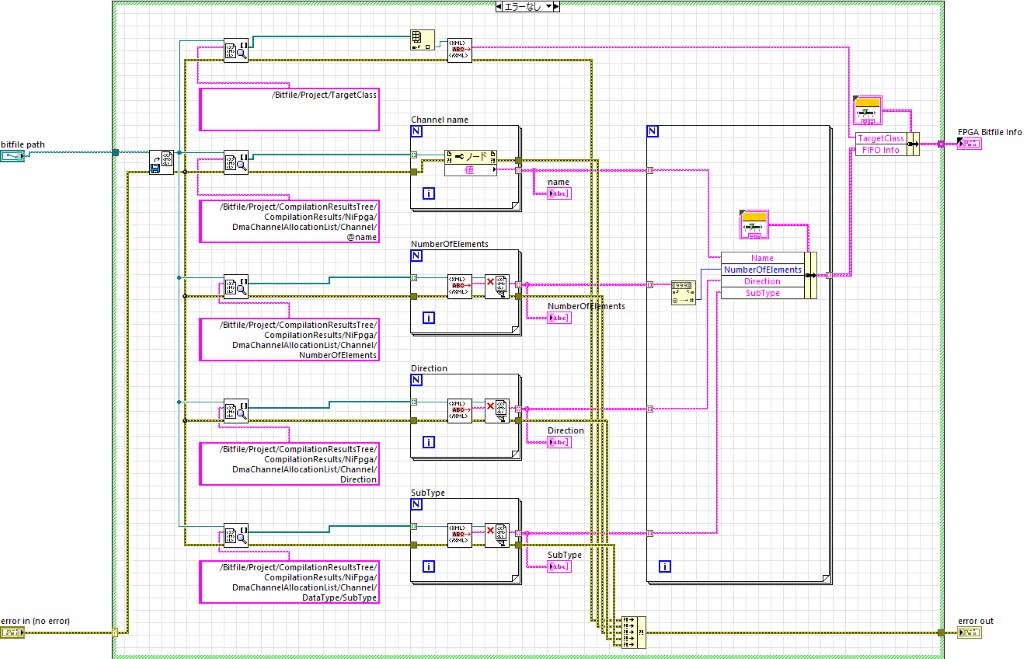Select the bitfile path control terminal

(12, 156)
